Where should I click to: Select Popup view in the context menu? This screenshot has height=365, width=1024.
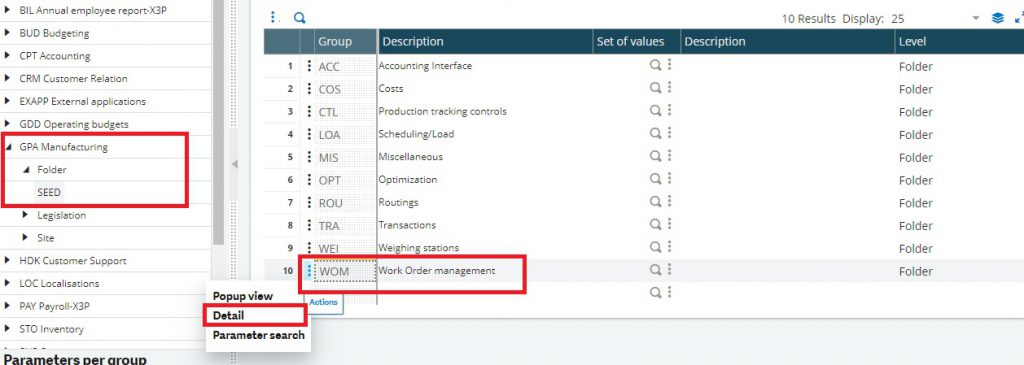coord(242,296)
